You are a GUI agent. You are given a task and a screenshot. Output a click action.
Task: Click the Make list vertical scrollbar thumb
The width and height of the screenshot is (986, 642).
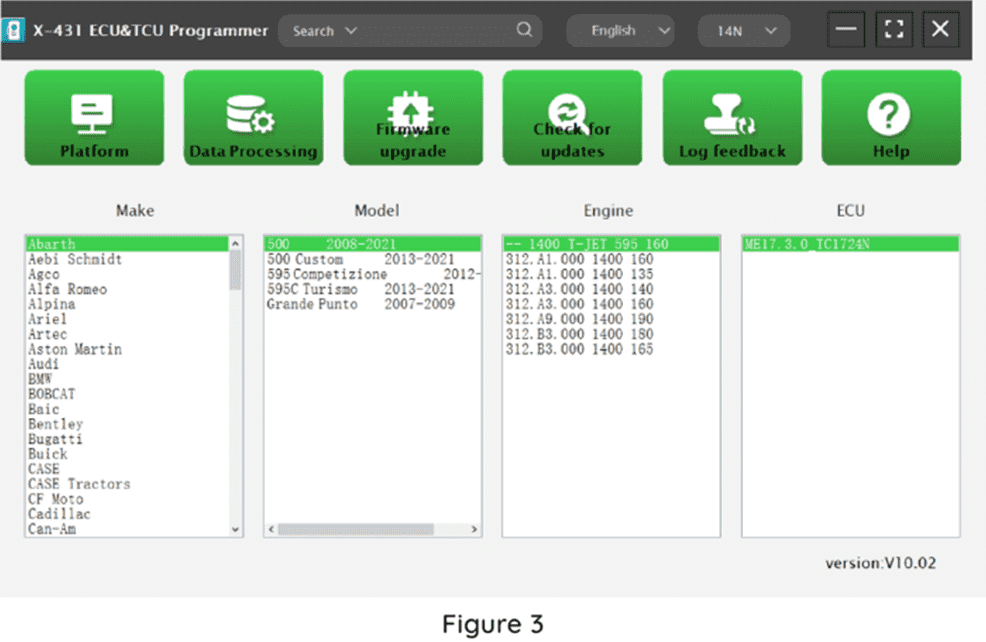click(235, 270)
